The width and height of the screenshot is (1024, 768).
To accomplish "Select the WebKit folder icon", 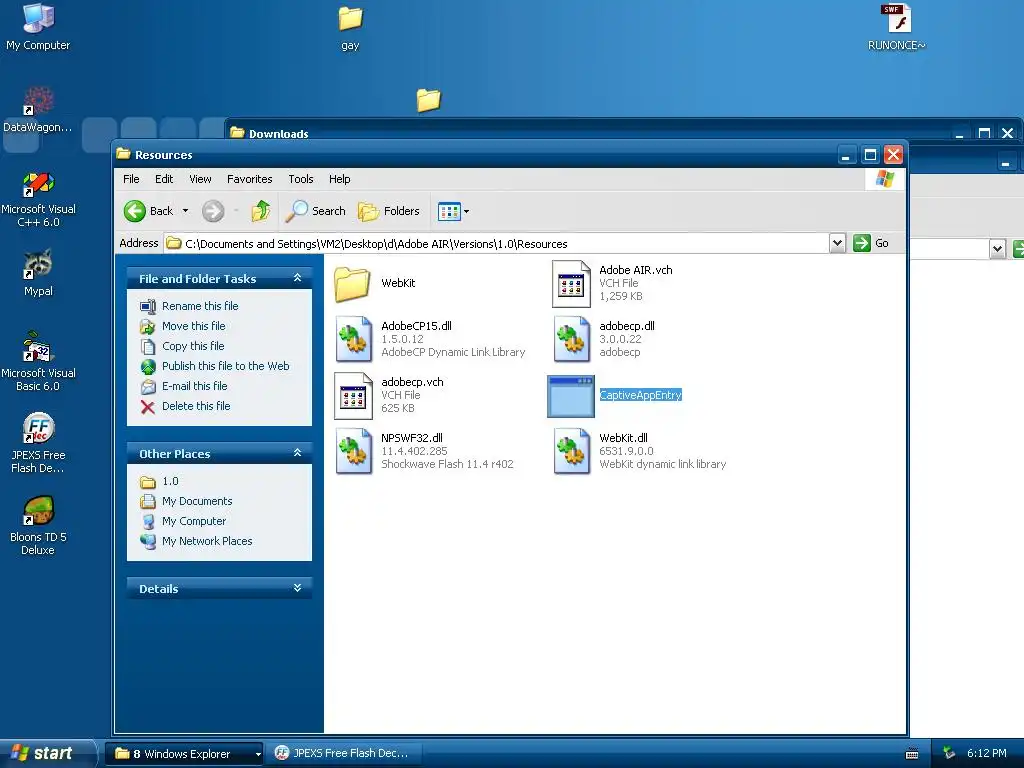I will (353, 283).
